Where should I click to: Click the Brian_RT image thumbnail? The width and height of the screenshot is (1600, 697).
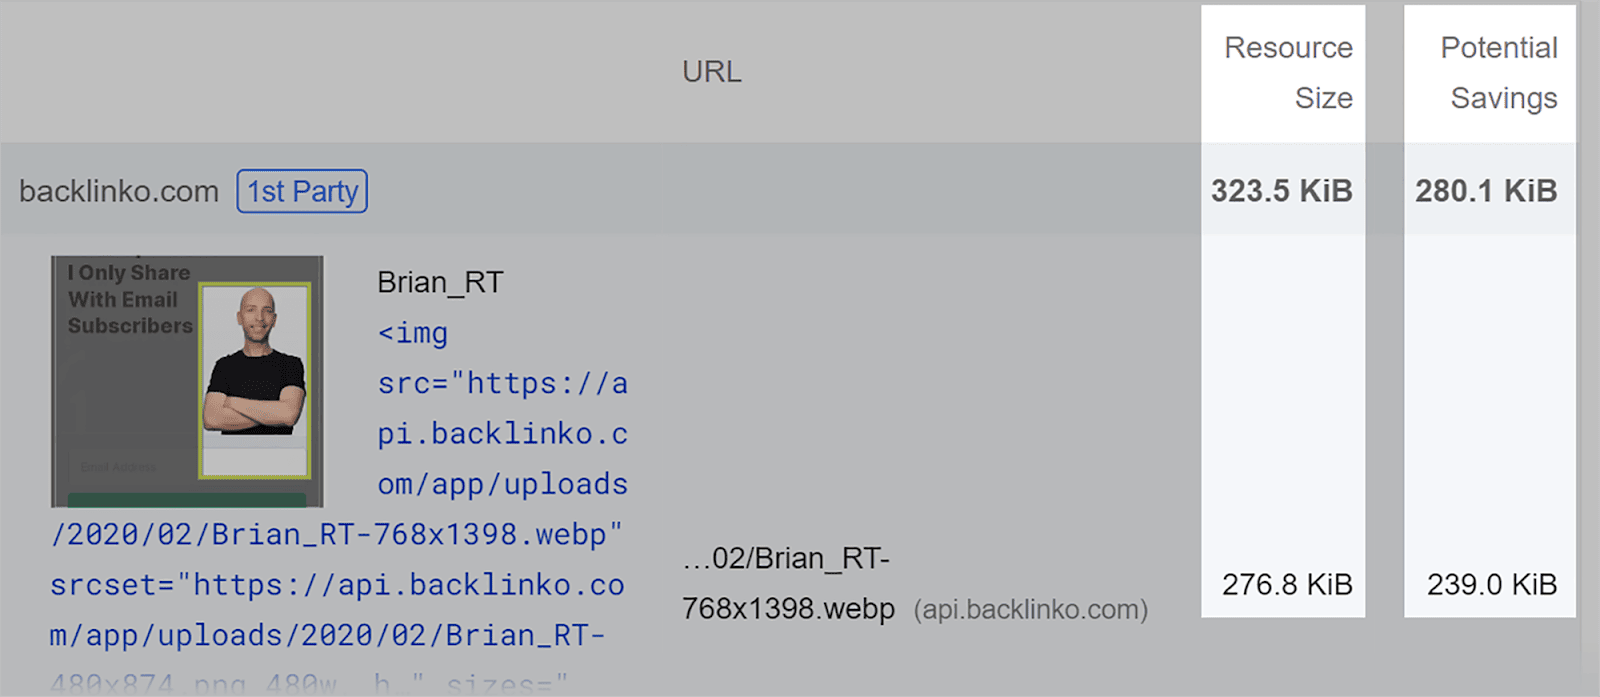pyautogui.click(x=186, y=380)
